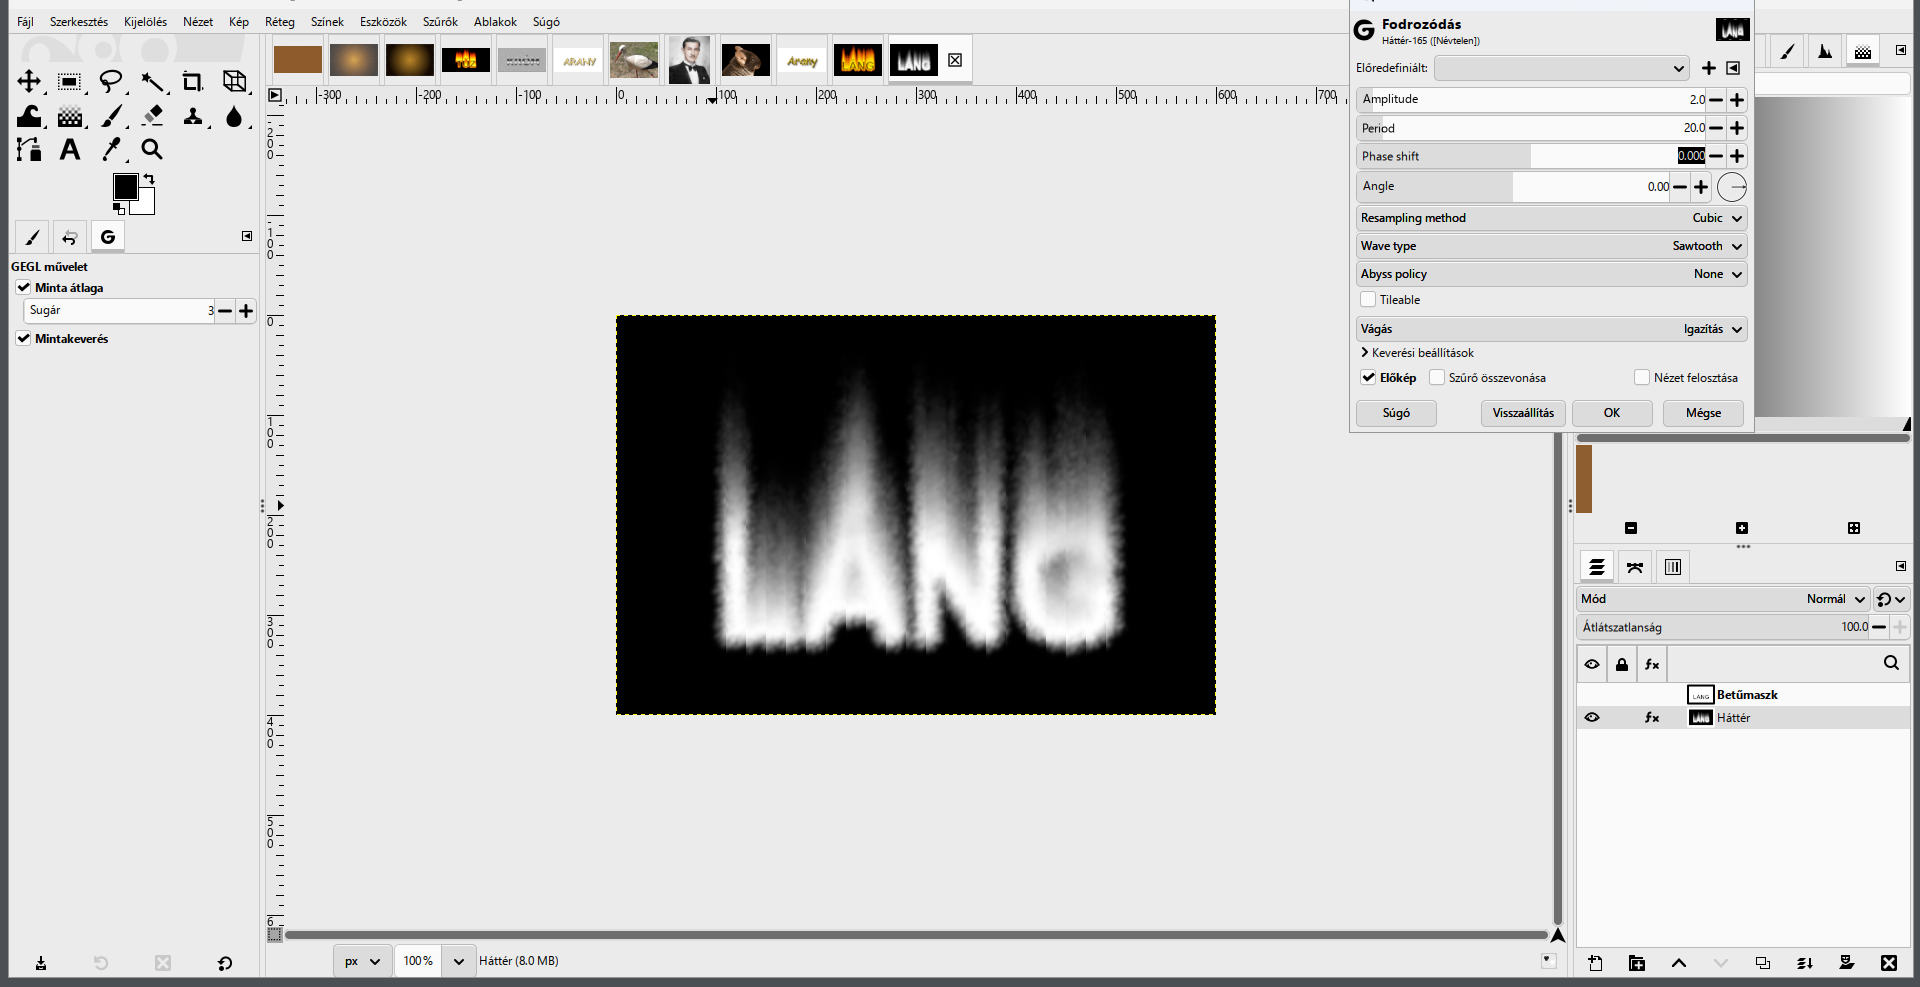Open the Abyss policy dropdown
The image size is (1920, 987).
click(1552, 274)
